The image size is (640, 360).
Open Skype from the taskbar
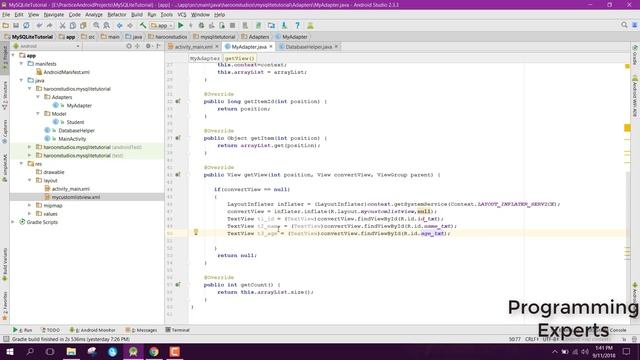[x=113, y=351]
